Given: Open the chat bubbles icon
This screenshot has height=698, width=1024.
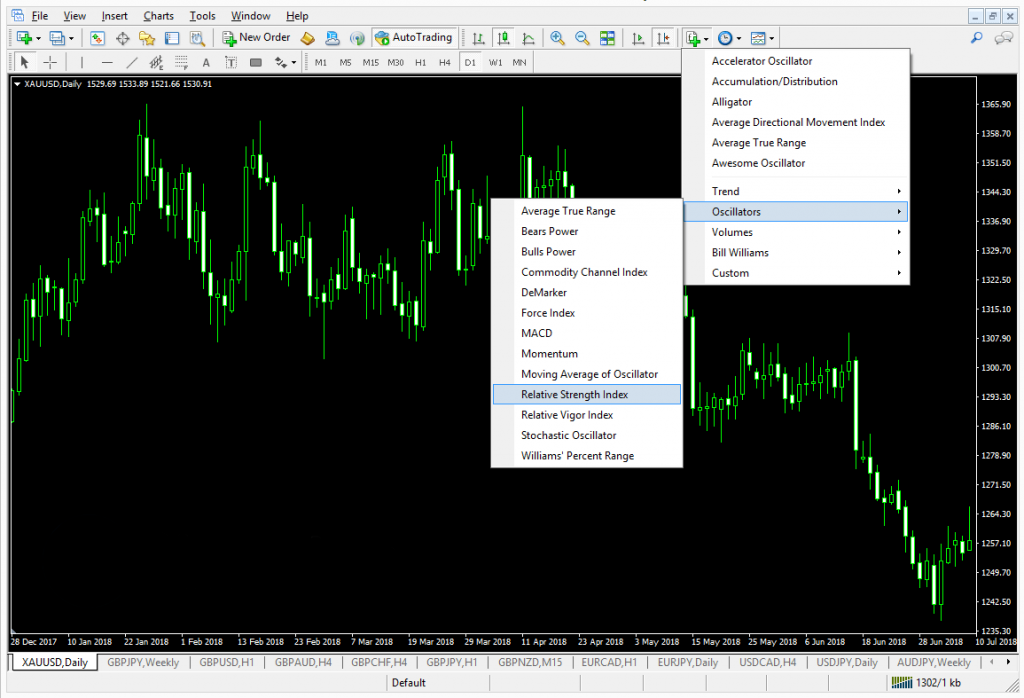Looking at the screenshot, I should pyautogui.click(x=1003, y=39).
